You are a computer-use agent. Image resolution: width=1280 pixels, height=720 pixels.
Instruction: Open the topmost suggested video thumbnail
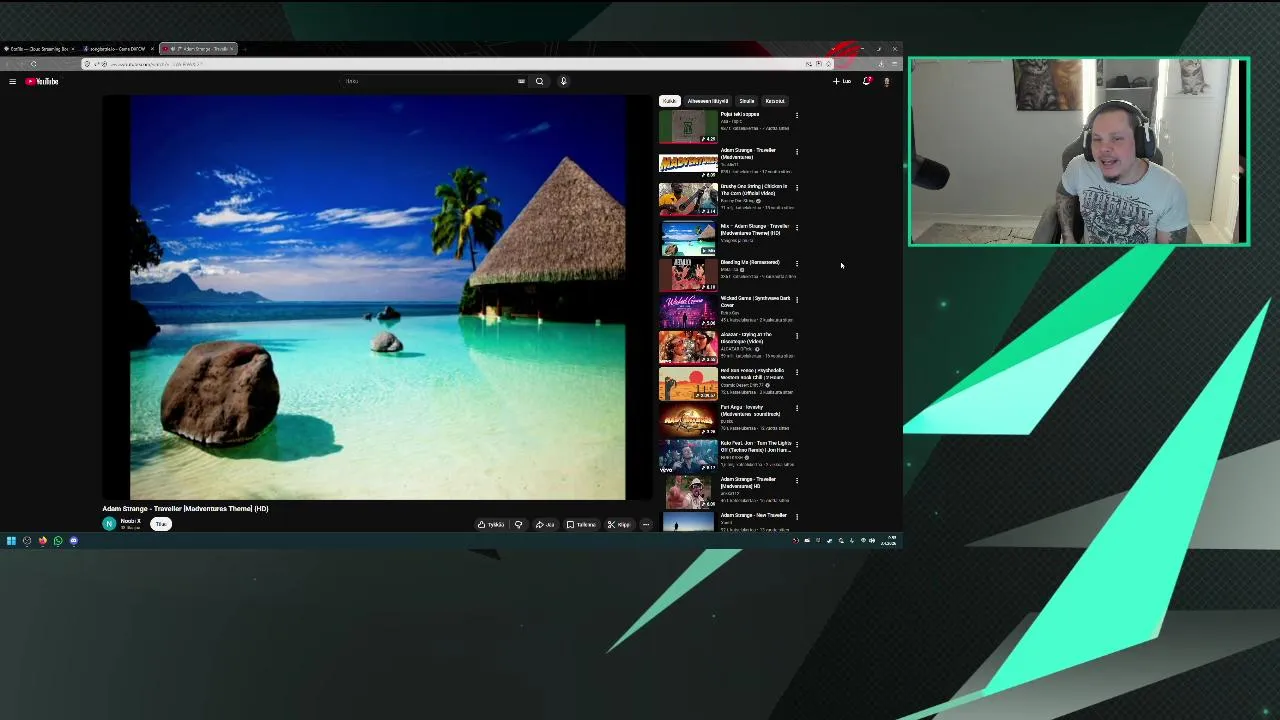688,127
